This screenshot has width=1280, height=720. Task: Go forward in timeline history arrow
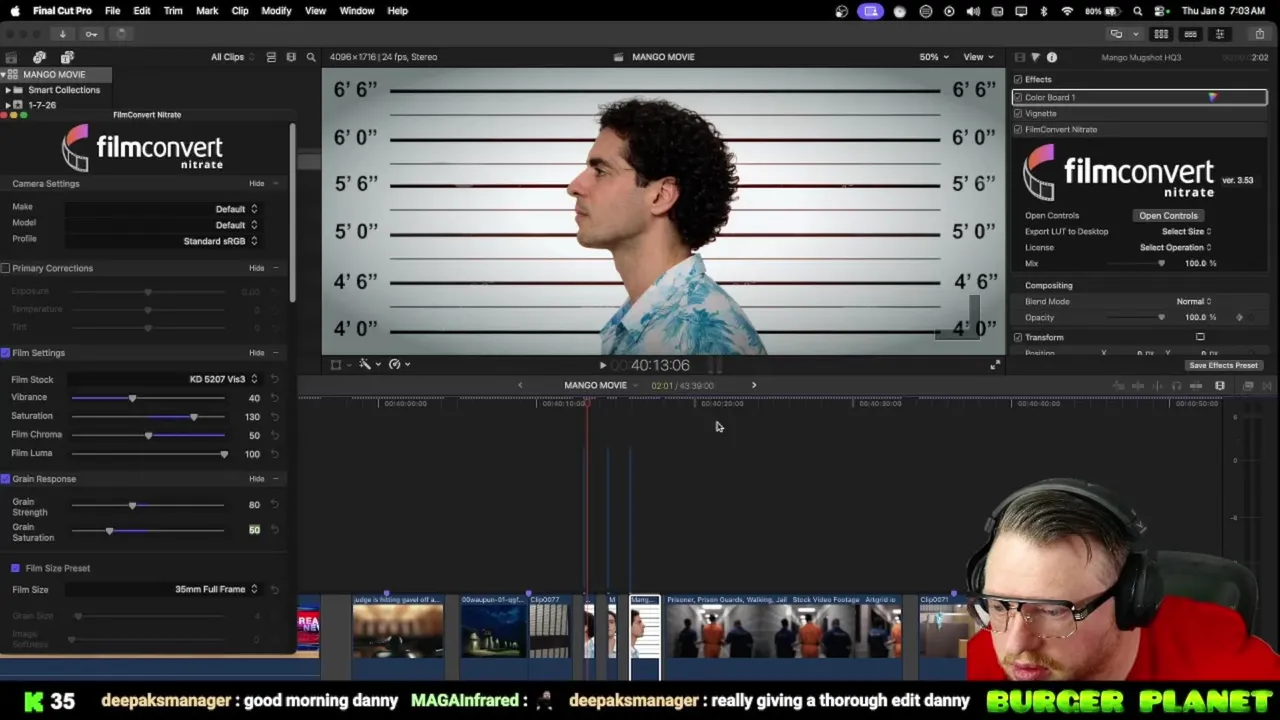click(x=754, y=385)
